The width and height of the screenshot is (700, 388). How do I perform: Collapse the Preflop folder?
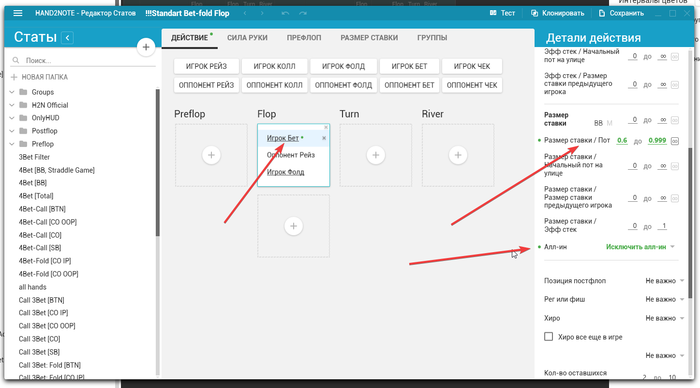(x=12, y=144)
